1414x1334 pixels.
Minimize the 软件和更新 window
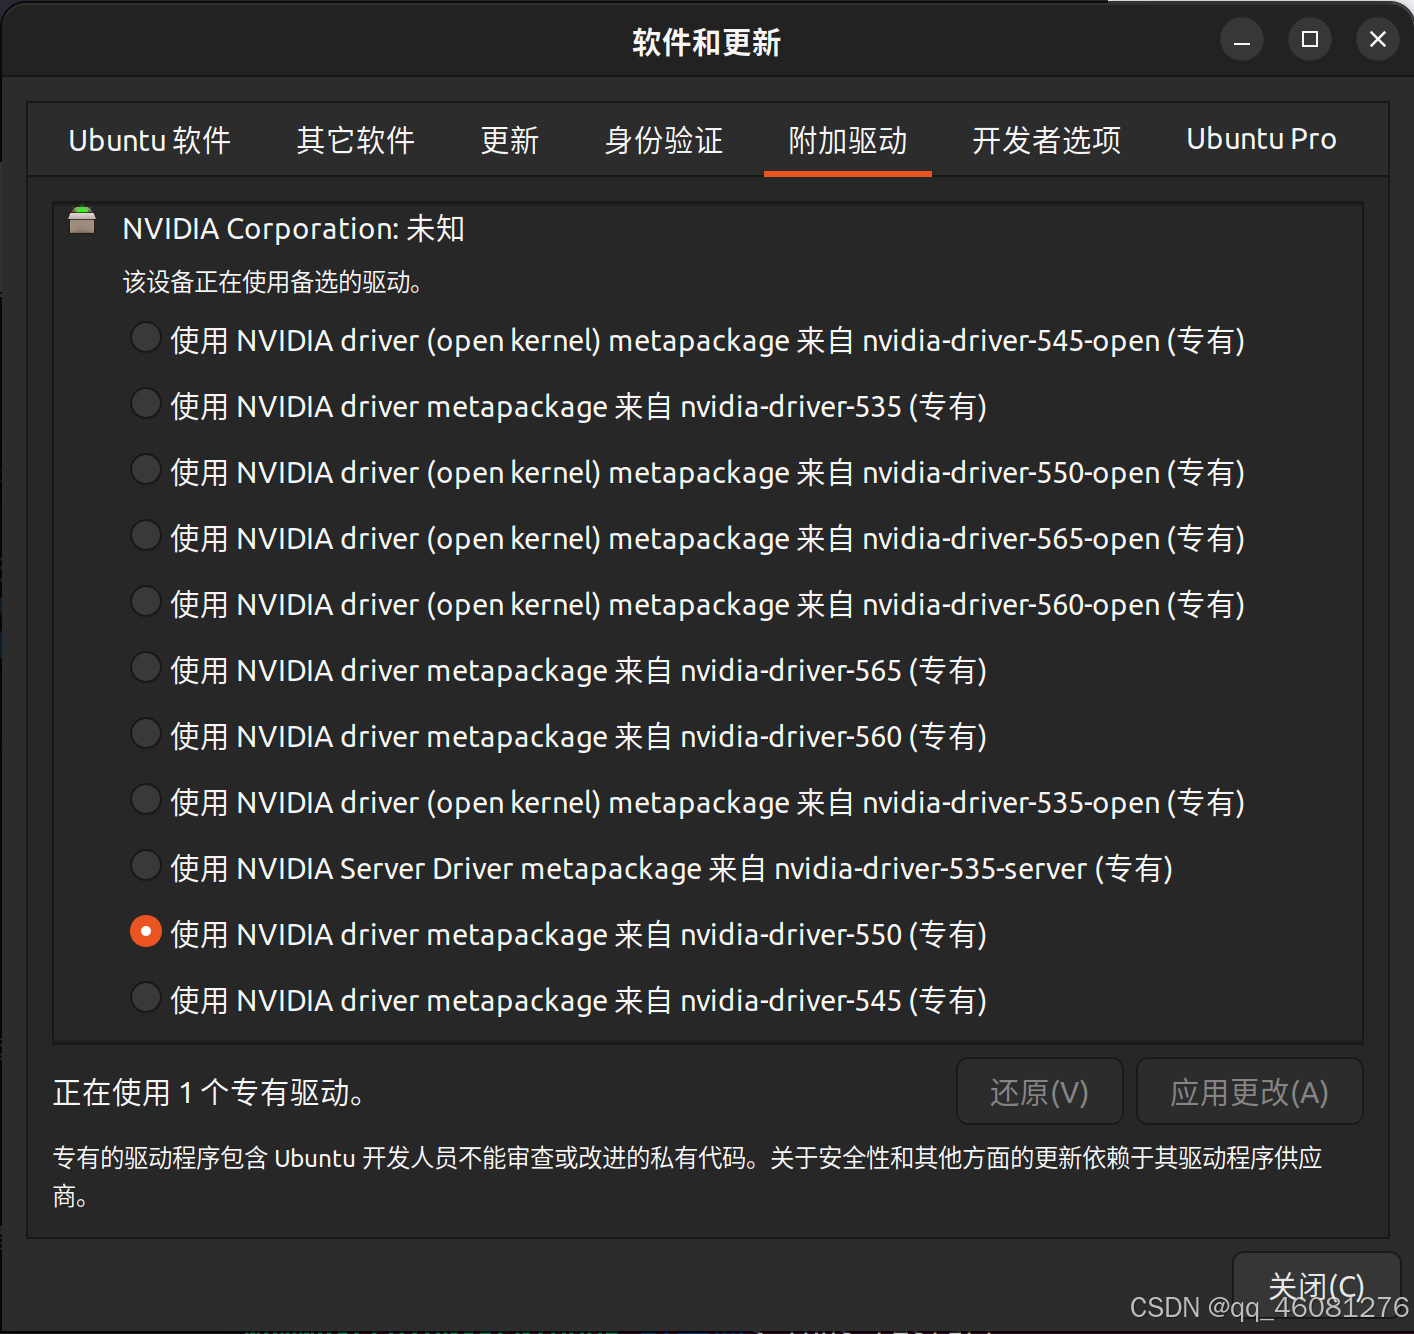pyautogui.click(x=1242, y=40)
